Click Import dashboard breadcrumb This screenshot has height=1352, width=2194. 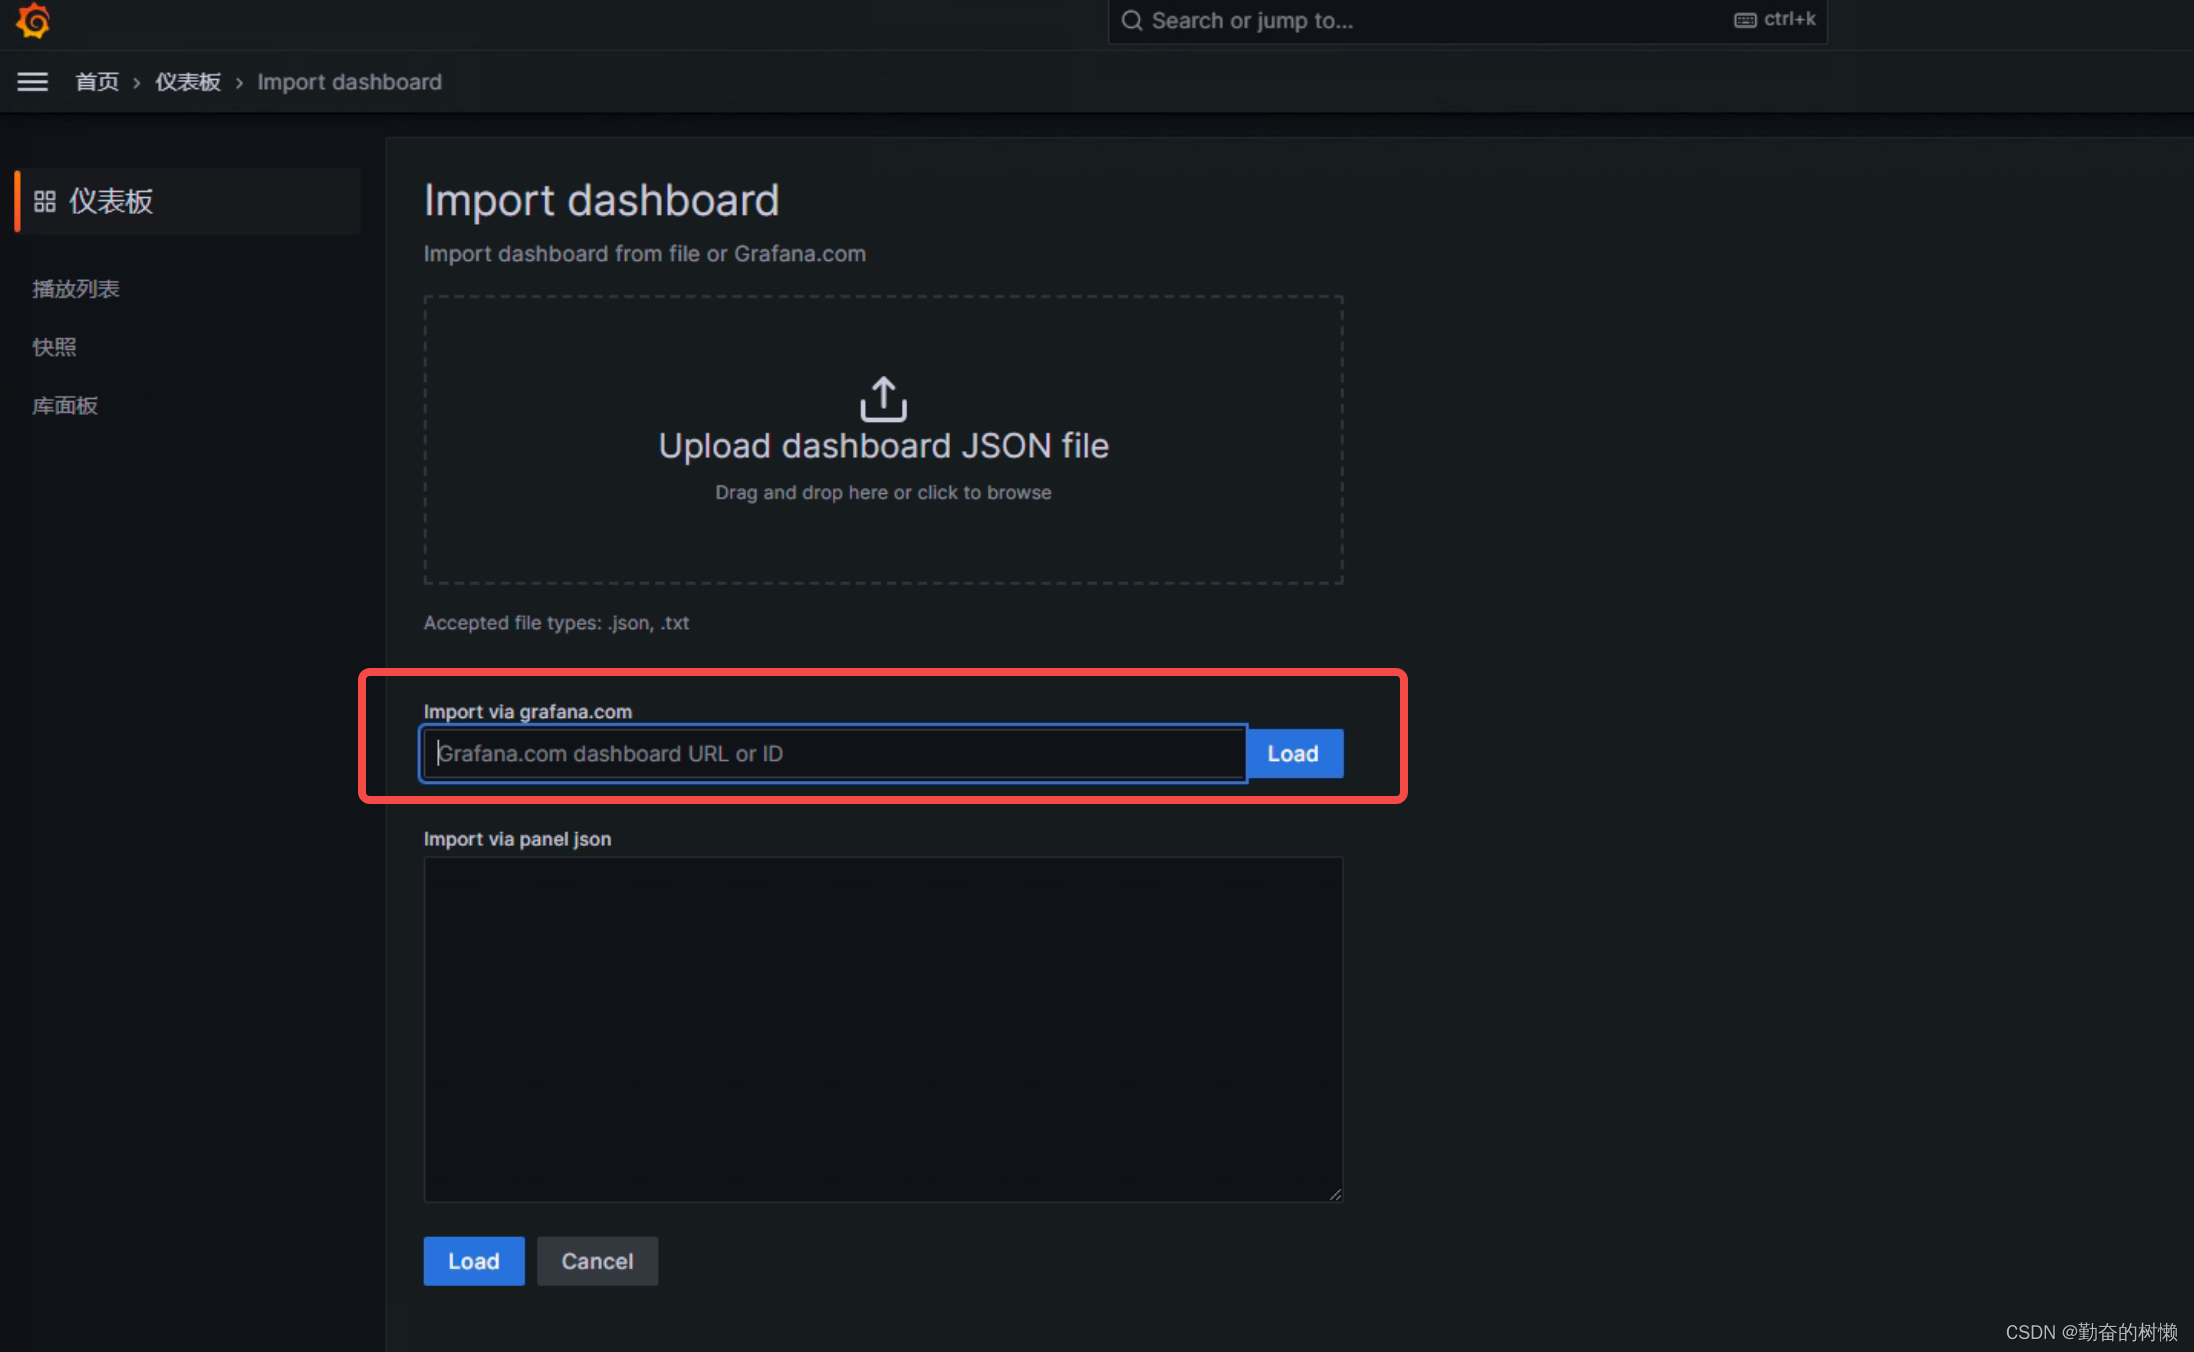(x=349, y=82)
